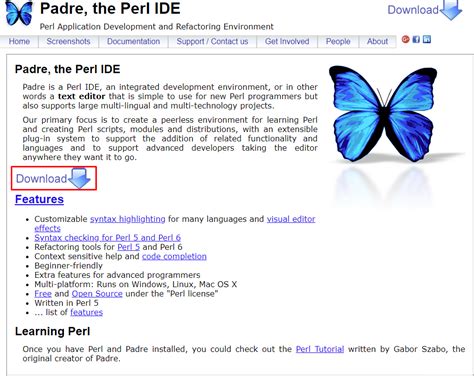Image resolution: width=474 pixels, height=376 pixels.
Task: Click the Padre butterfly logo in the header
Action: coord(19,13)
